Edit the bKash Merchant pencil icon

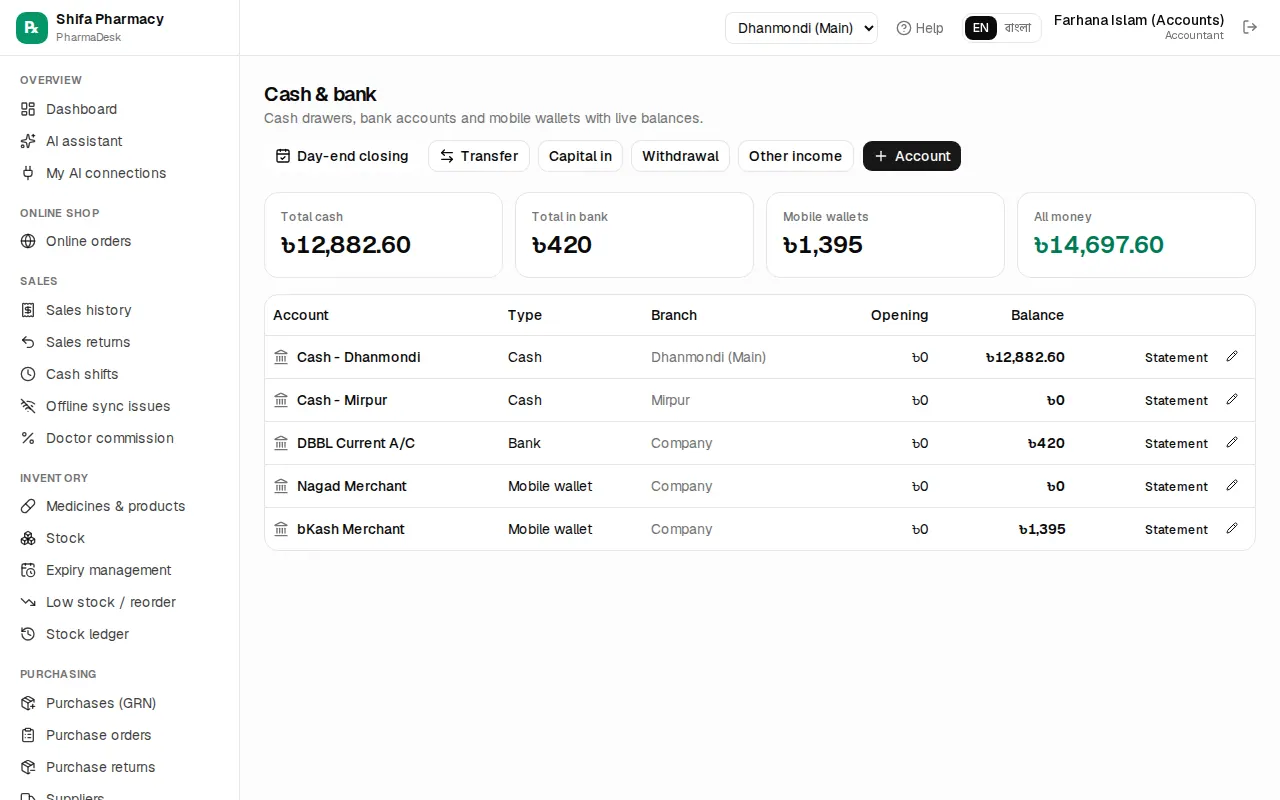[x=1232, y=528]
